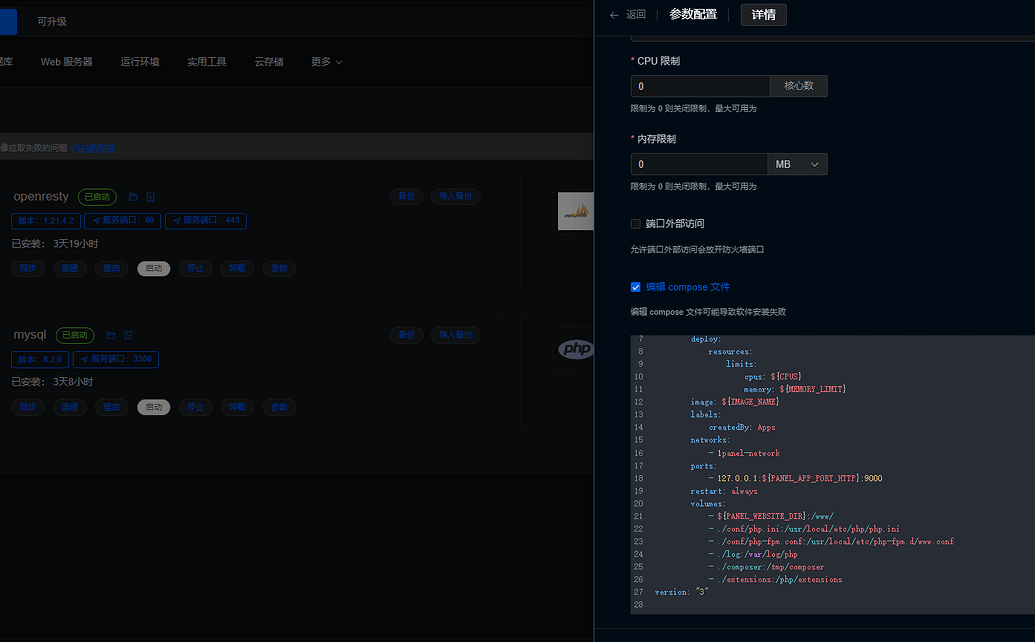This screenshot has height=642, width=1035.
Task: Switch to the 实用工具 tab
Action: click(207, 61)
